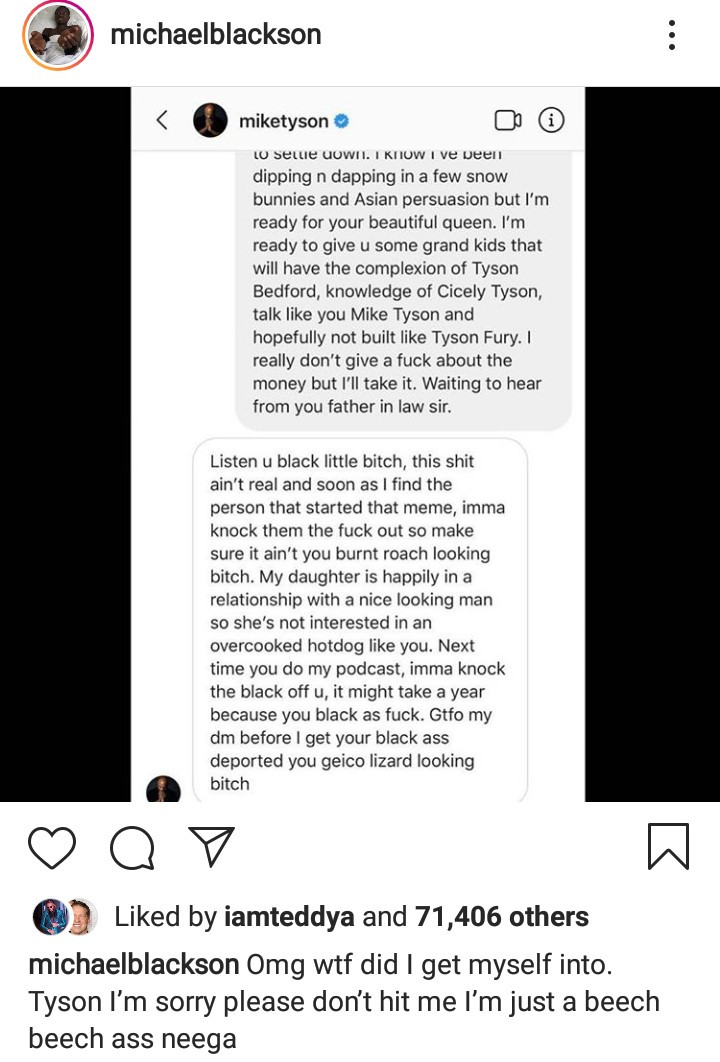Tap liker avatars beside Liked by

click(67, 916)
